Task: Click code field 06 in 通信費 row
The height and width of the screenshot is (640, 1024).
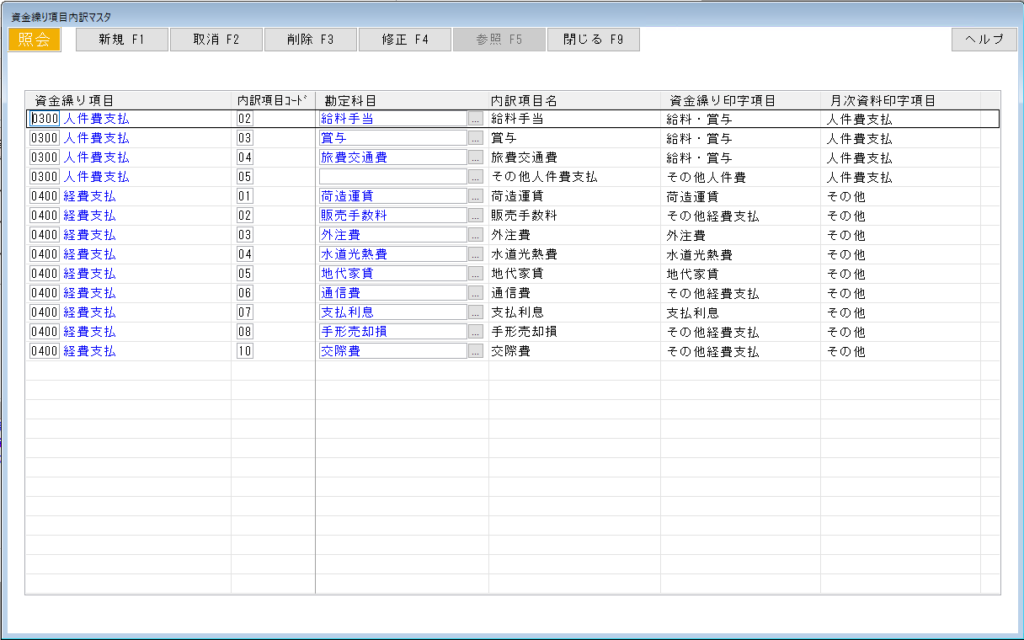Action: click(245, 293)
